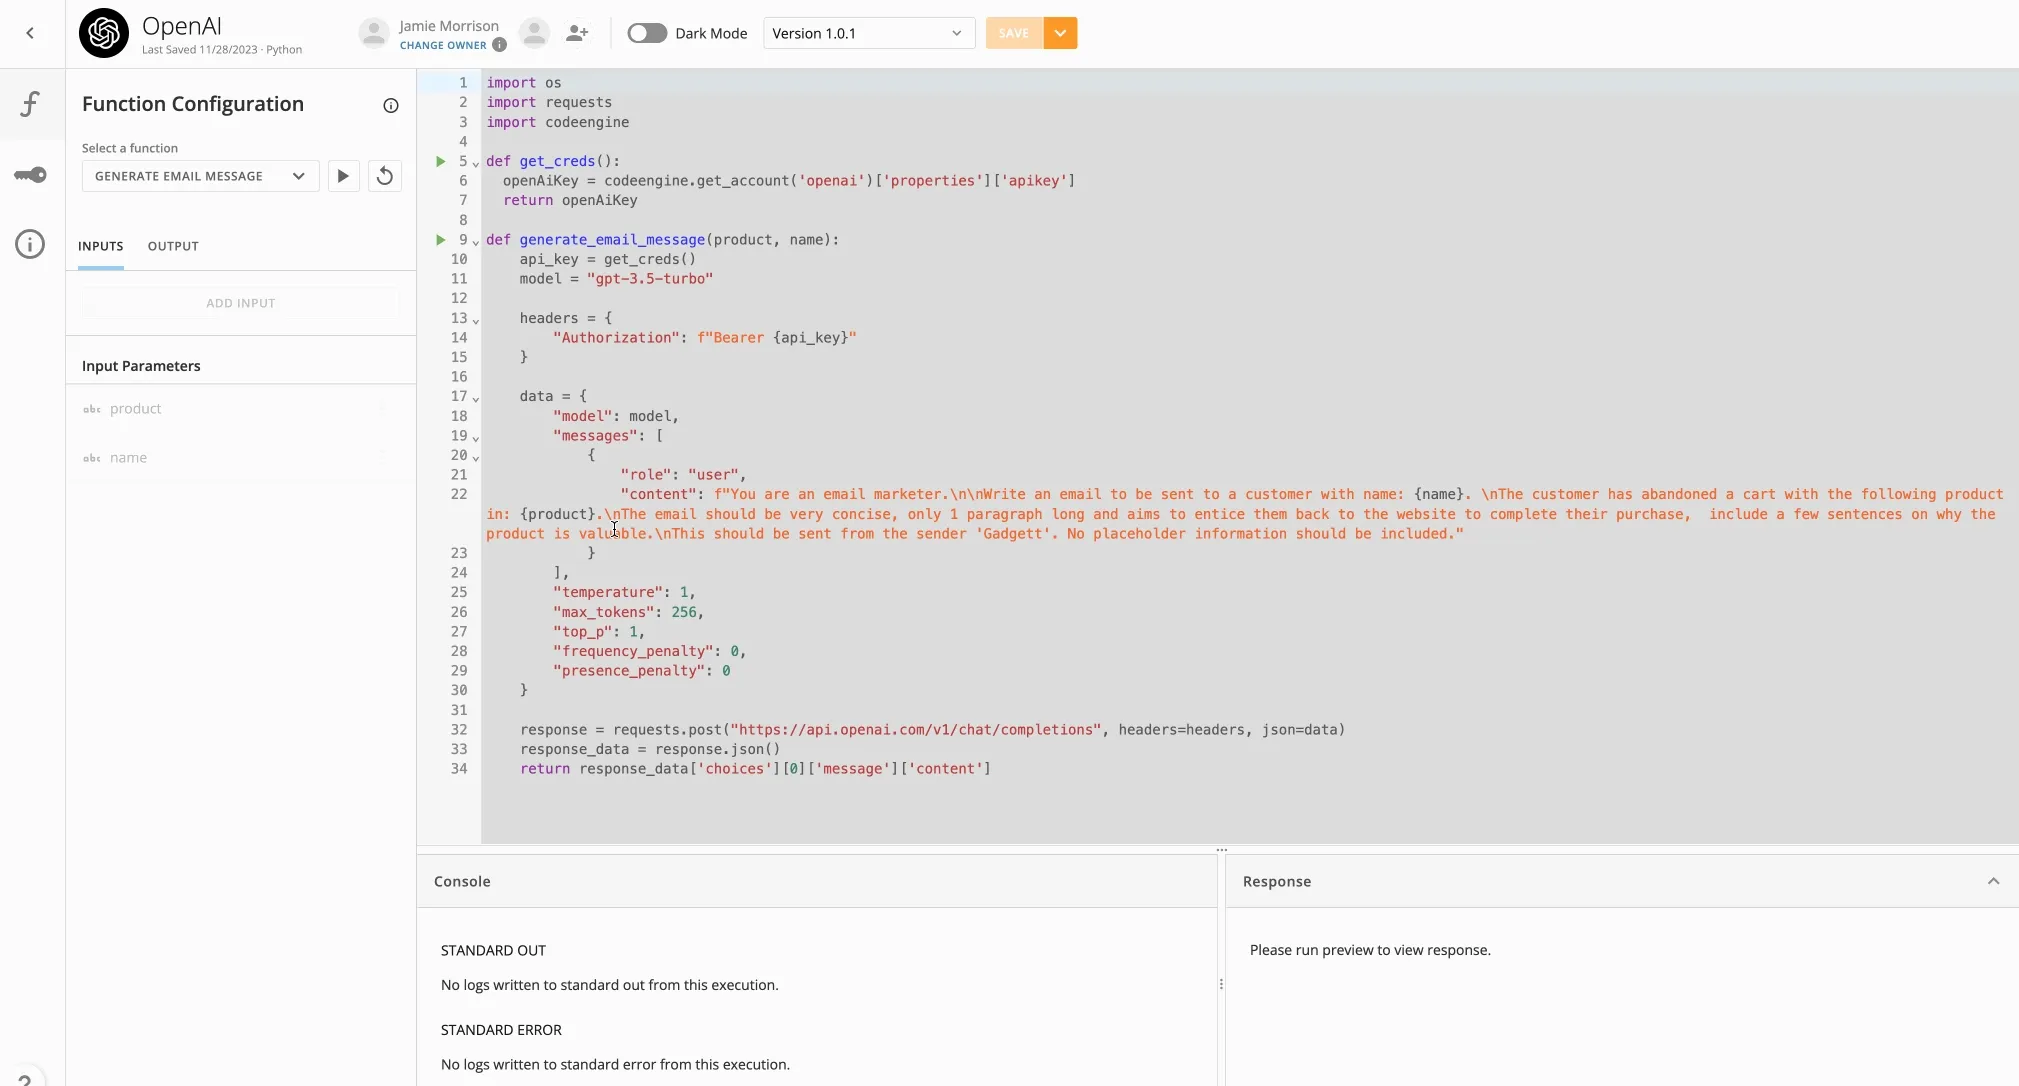
Task: Run the selected function with play button
Action: tap(343, 176)
